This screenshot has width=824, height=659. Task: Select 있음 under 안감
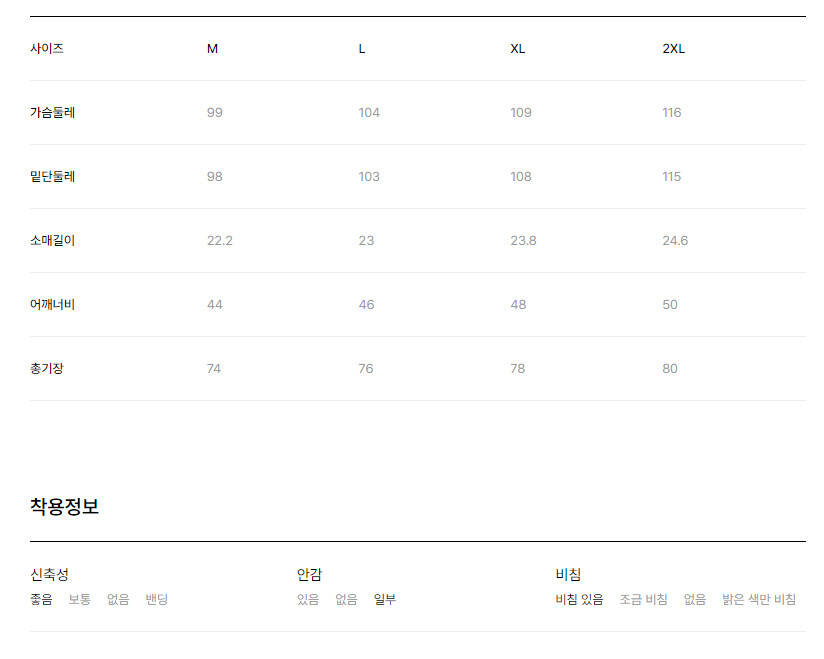[x=308, y=600]
